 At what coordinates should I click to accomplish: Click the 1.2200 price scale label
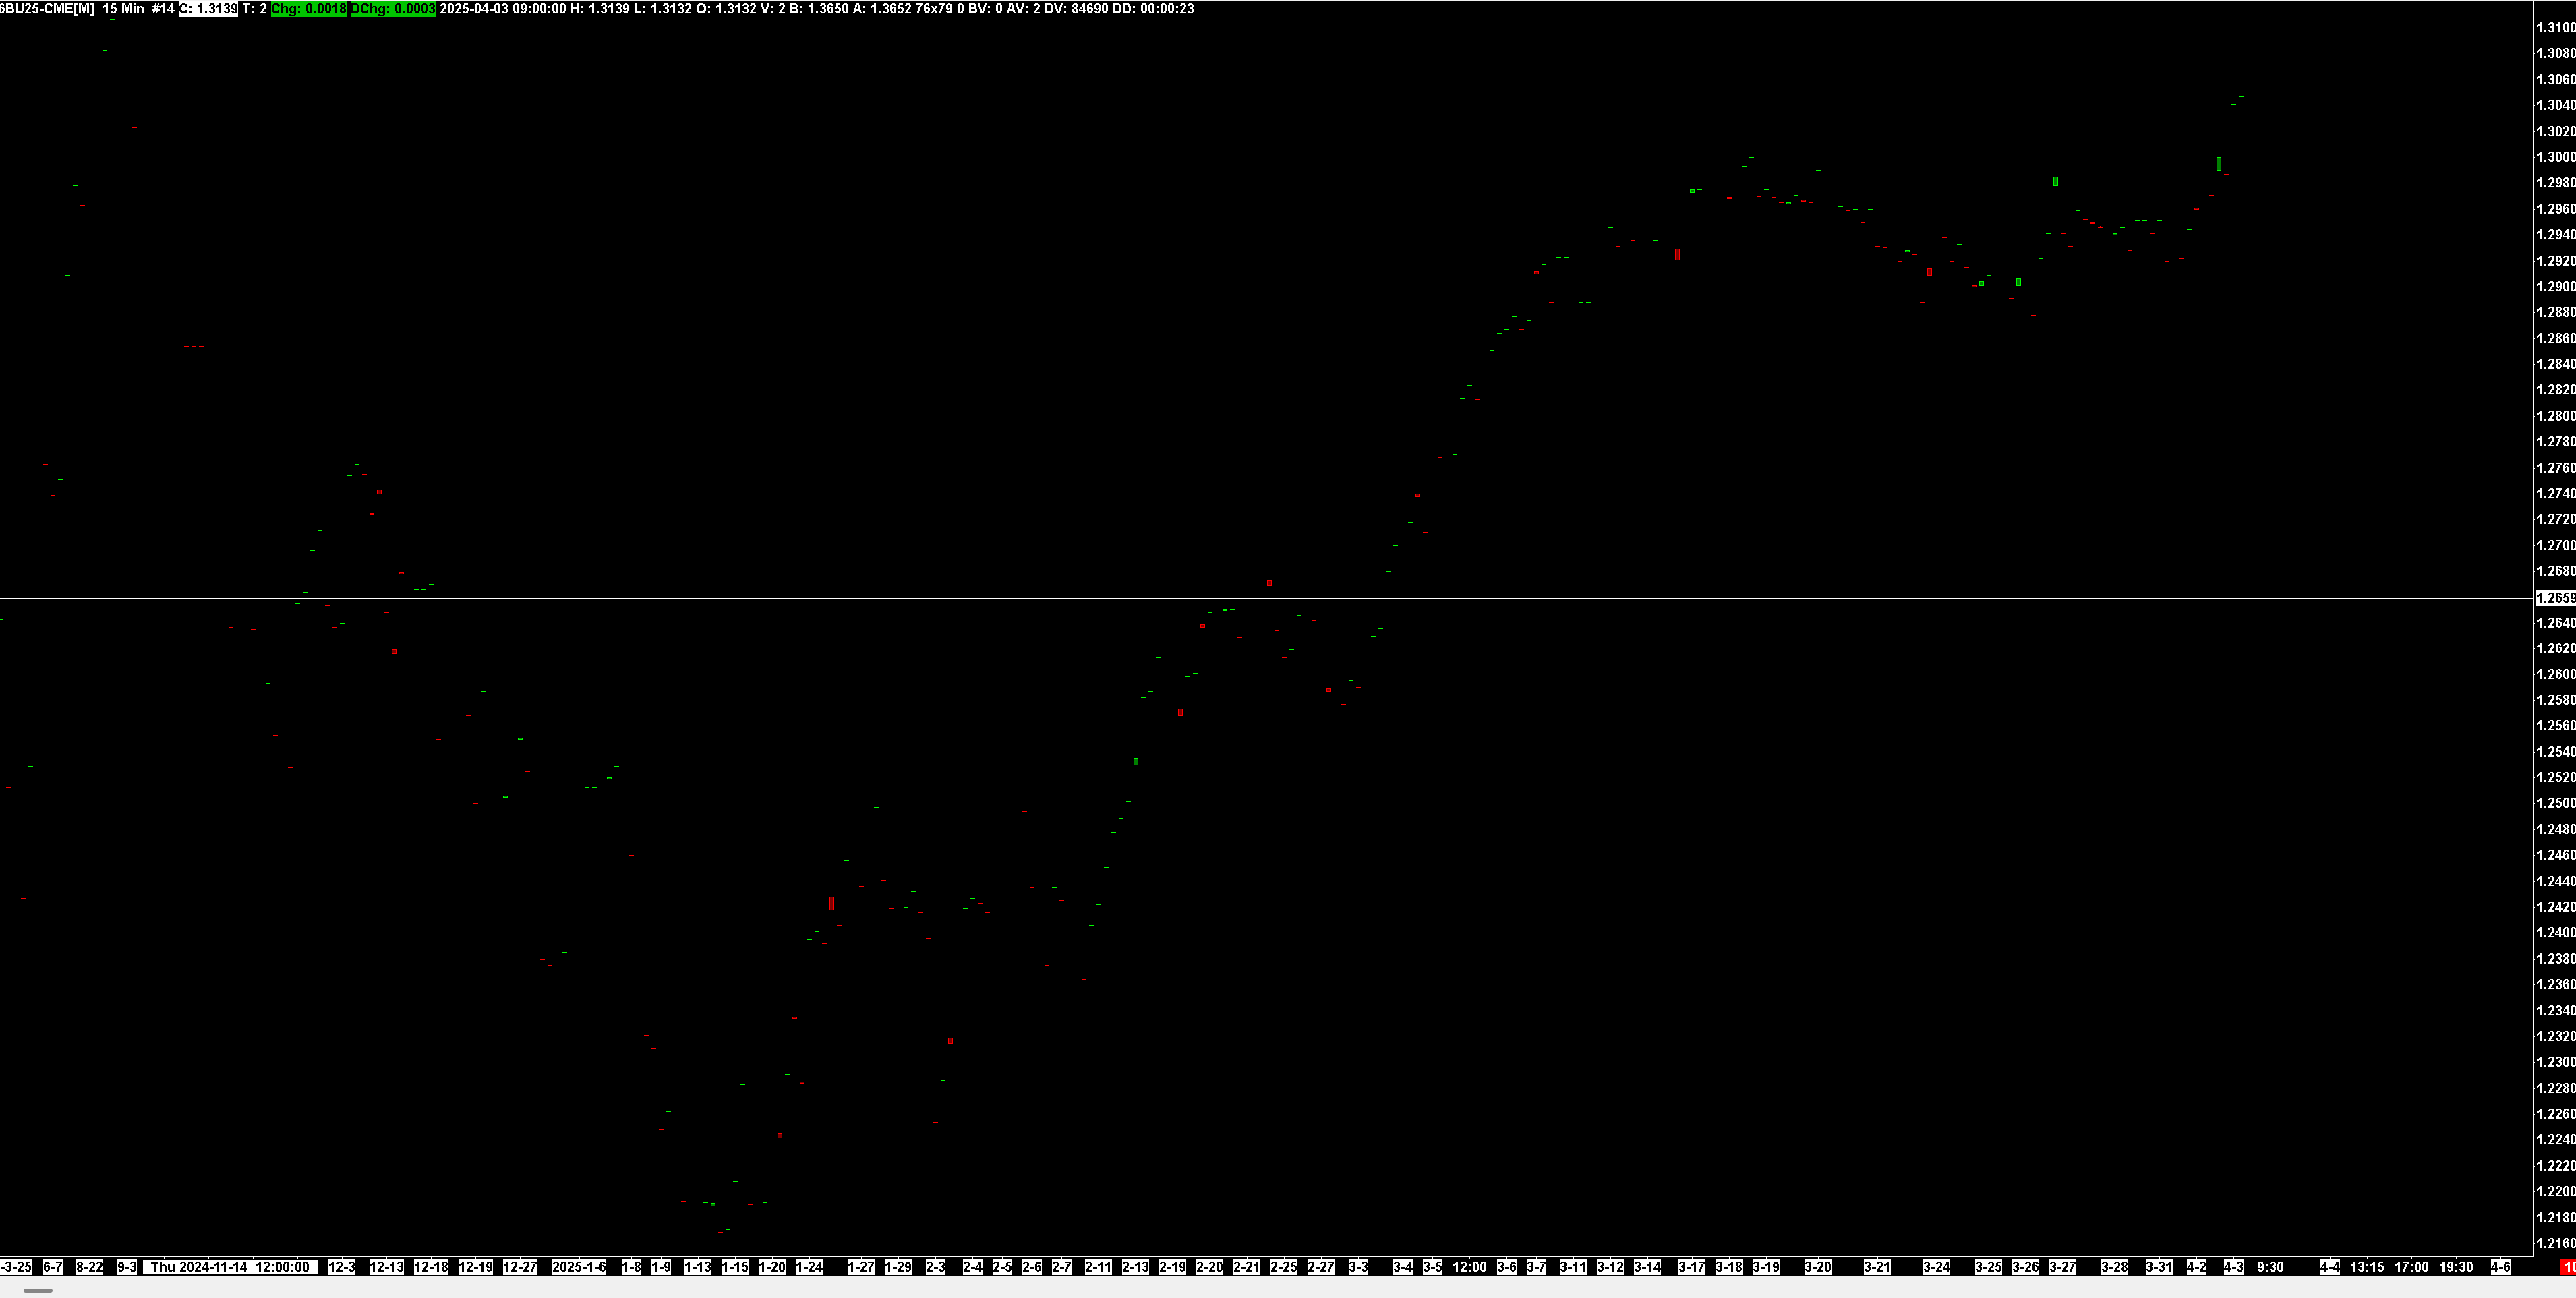point(2555,1191)
